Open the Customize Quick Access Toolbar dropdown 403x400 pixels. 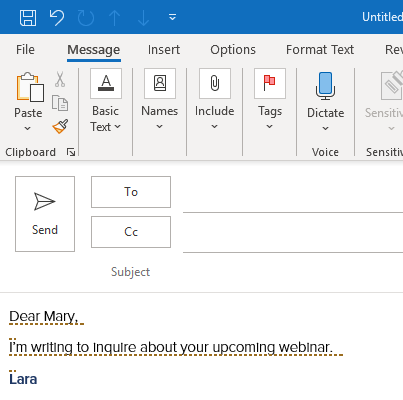[172, 17]
